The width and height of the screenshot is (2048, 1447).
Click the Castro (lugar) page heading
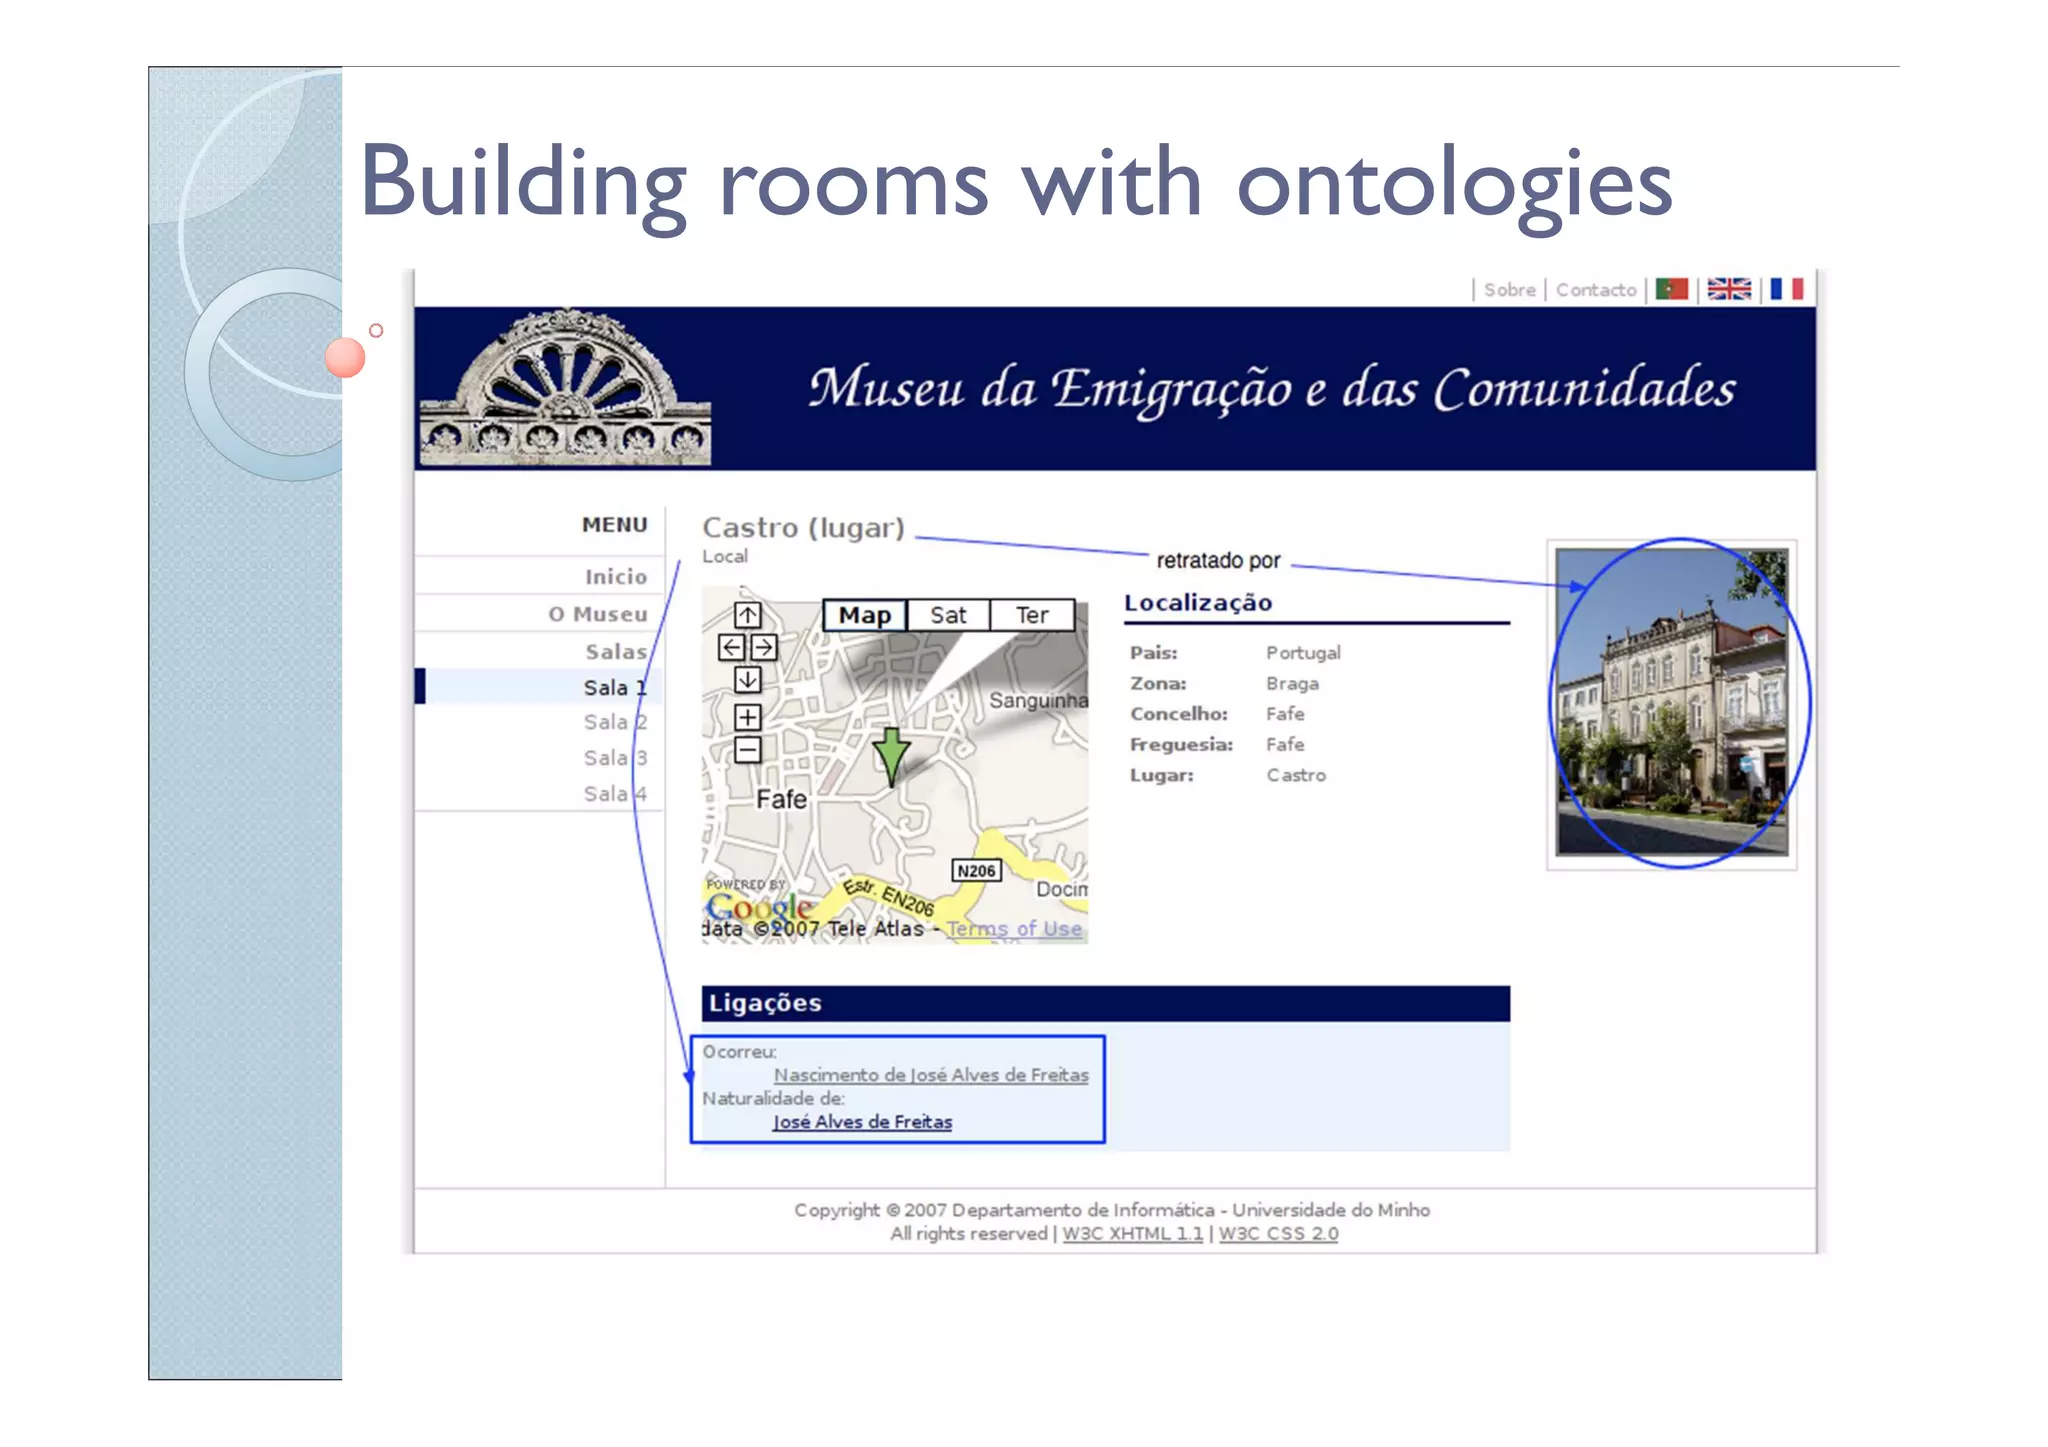click(x=803, y=527)
